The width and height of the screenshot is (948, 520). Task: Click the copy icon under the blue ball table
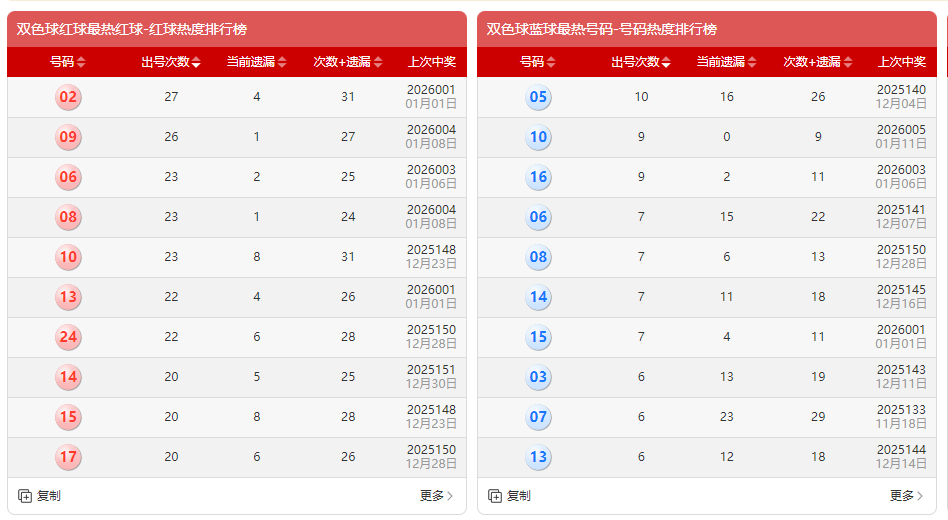[x=495, y=496]
